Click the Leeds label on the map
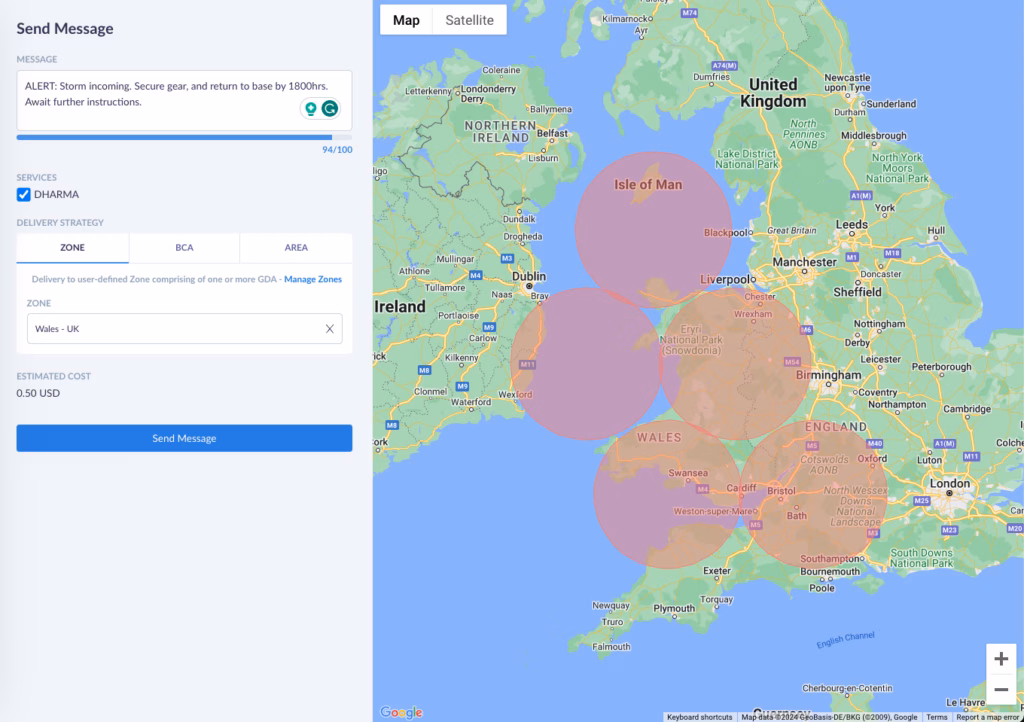This screenshot has width=1024, height=722. [x=852, y=224]
